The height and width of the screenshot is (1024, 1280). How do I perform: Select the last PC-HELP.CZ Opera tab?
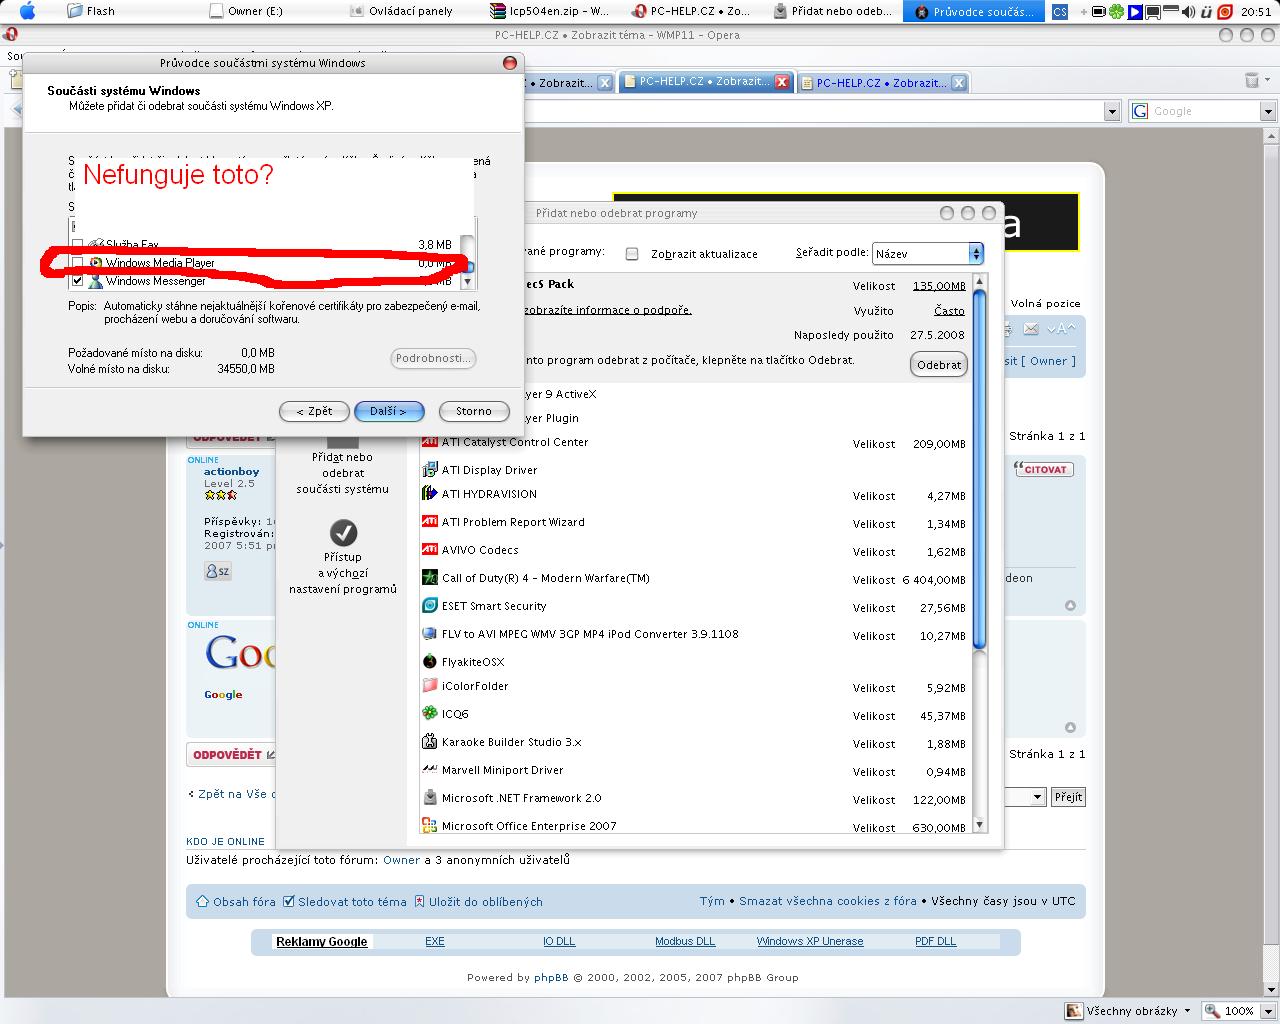883,83
